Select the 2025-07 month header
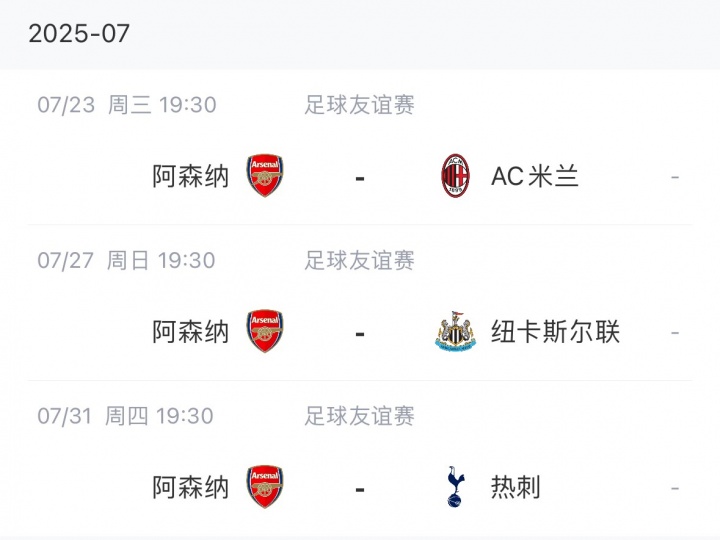This screenshot has width=720, height=540. [79, 33]
